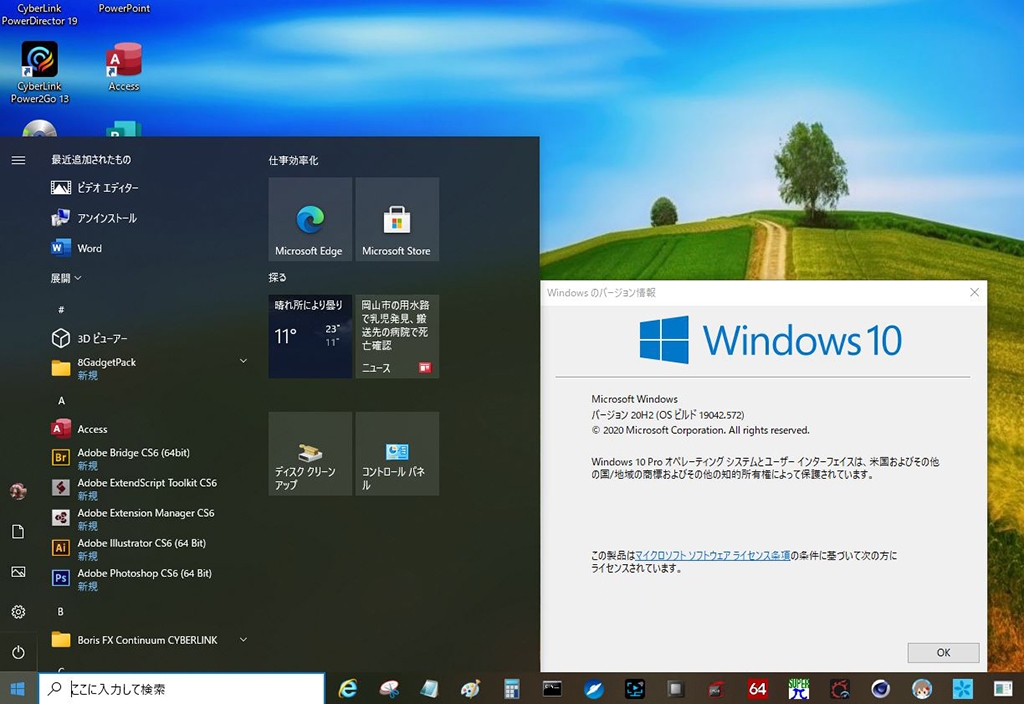Launch Adobe ExtendScript Toolkit CS6
The height and width of the screenshot is (704, 1024).
[x=149, y=488]
